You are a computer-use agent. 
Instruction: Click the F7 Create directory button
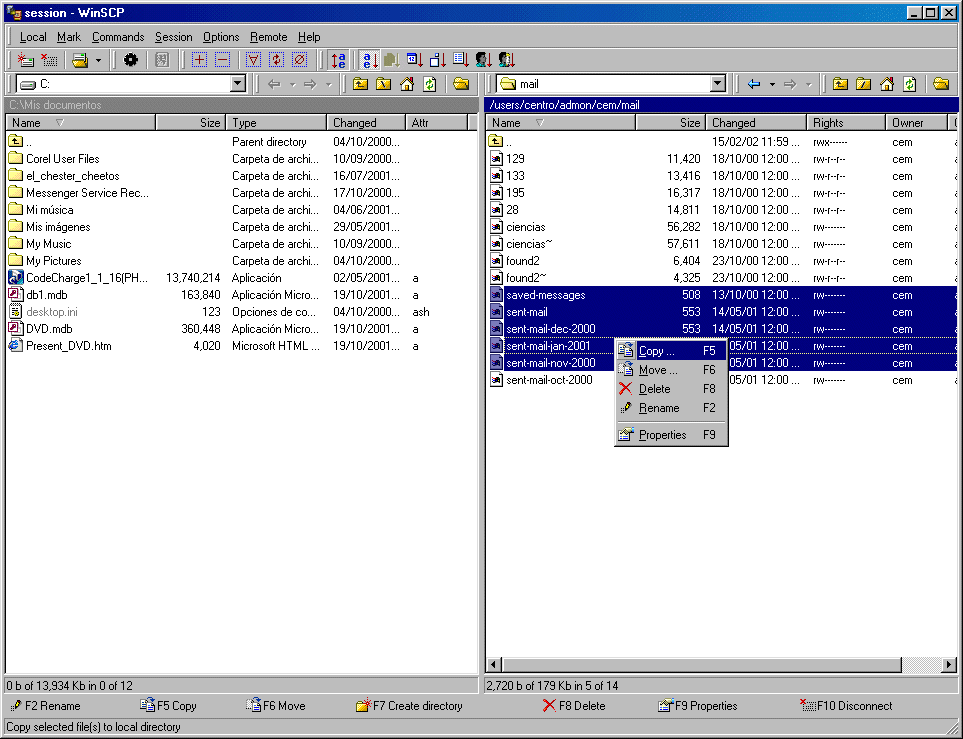point(409,706)
